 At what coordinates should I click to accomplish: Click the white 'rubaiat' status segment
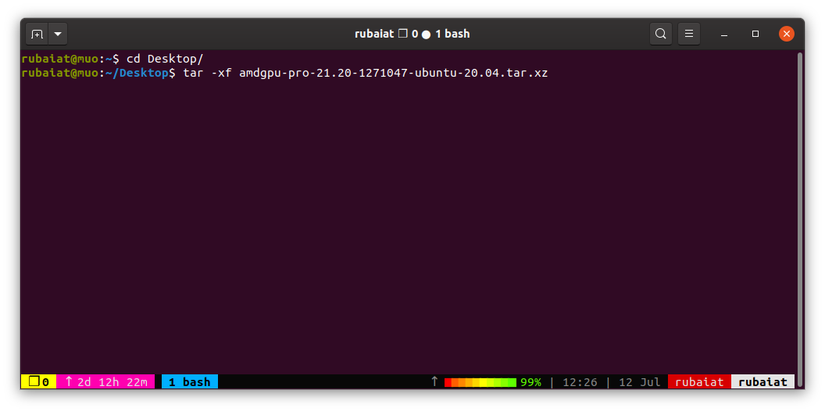(763, 381)
